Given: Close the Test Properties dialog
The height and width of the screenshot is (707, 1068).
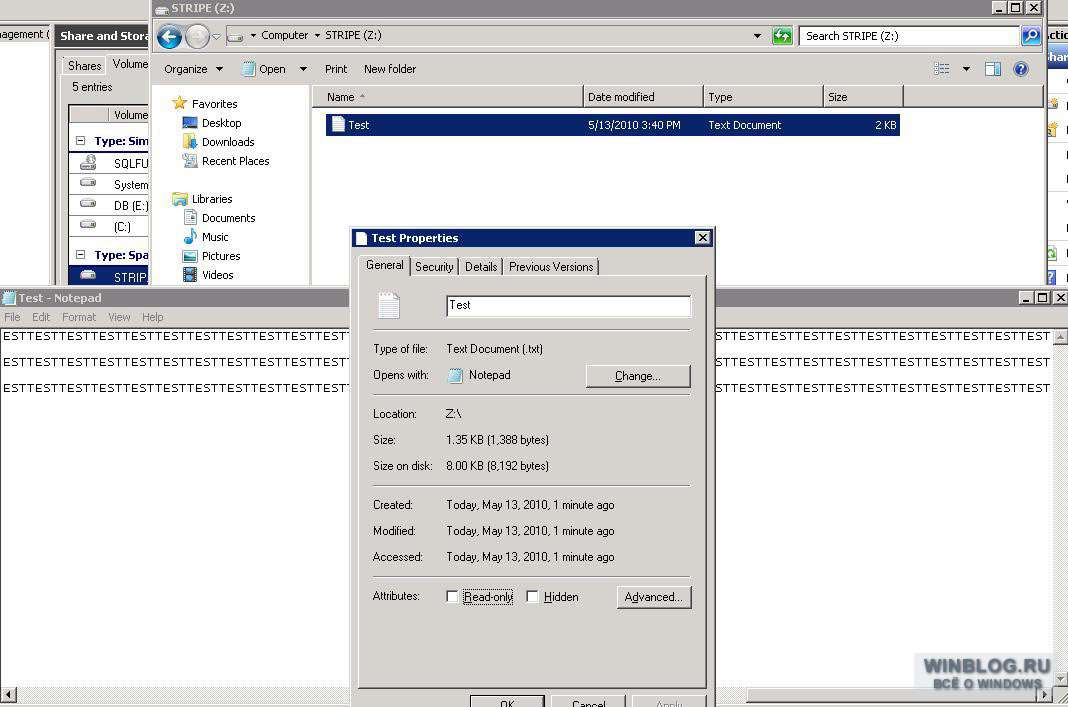Looking at the screenshot, I should point(702,238).
